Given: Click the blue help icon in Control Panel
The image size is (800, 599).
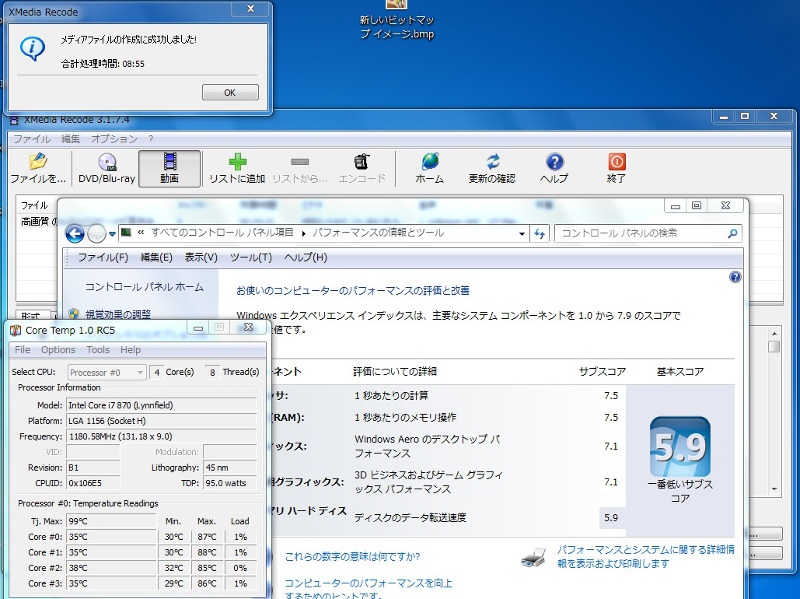Looking at the screenshot, I should (735, 277).
